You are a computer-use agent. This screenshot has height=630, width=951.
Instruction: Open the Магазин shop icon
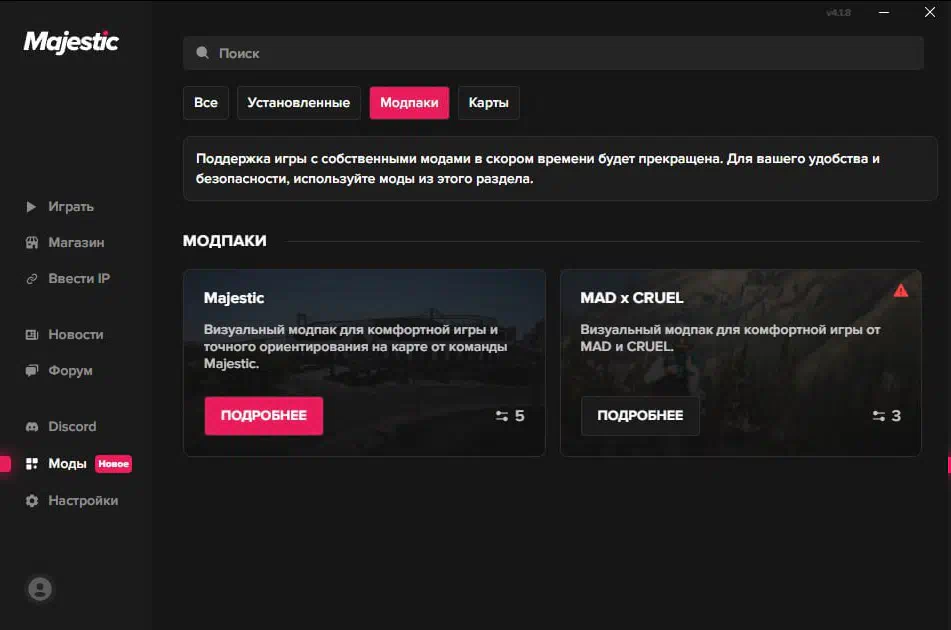(x=31, y=243)
